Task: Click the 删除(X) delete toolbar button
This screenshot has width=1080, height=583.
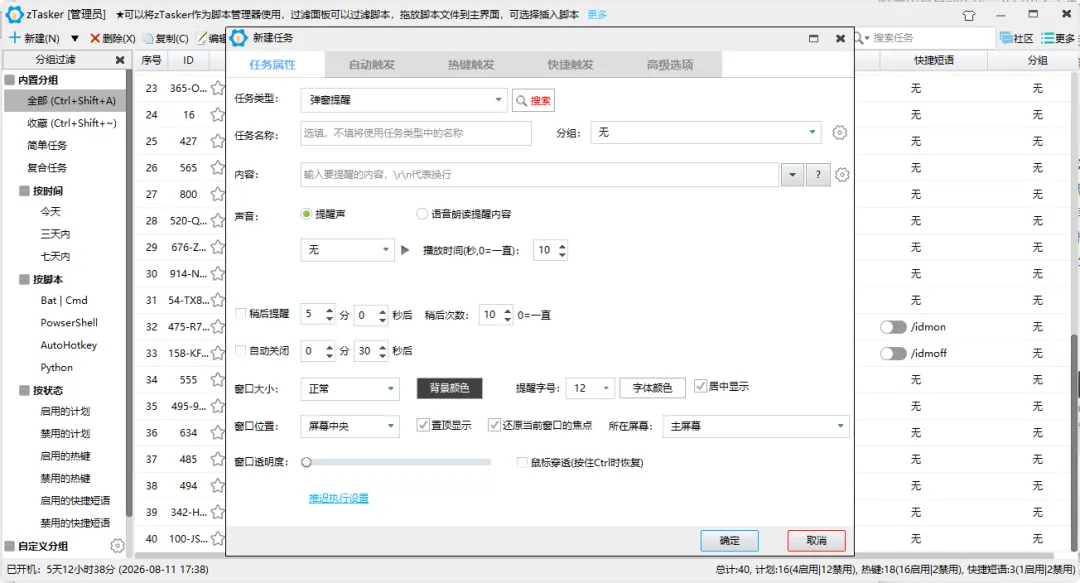Action: point(112,38)
